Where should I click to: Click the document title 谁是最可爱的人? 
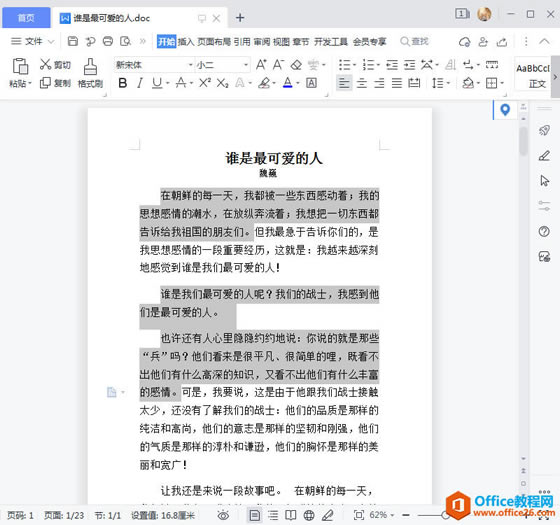click(274, 158)
